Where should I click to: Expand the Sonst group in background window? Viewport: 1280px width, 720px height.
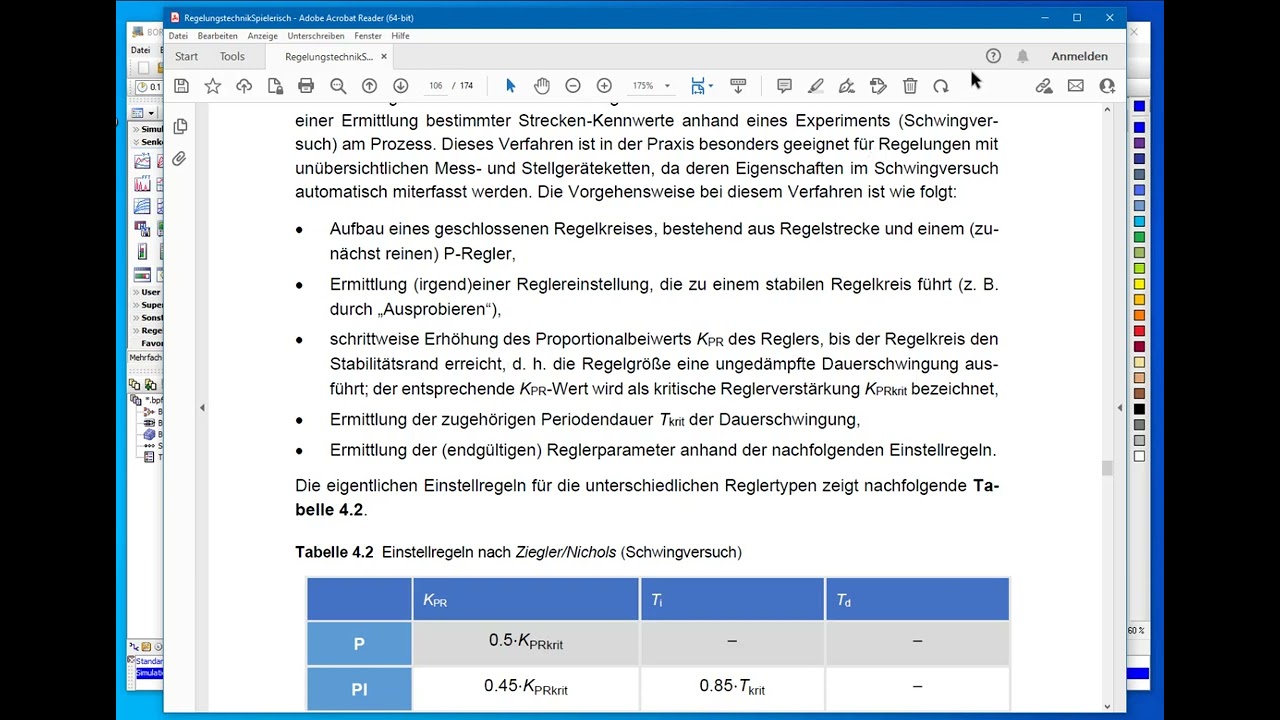(x=134, y=317)
